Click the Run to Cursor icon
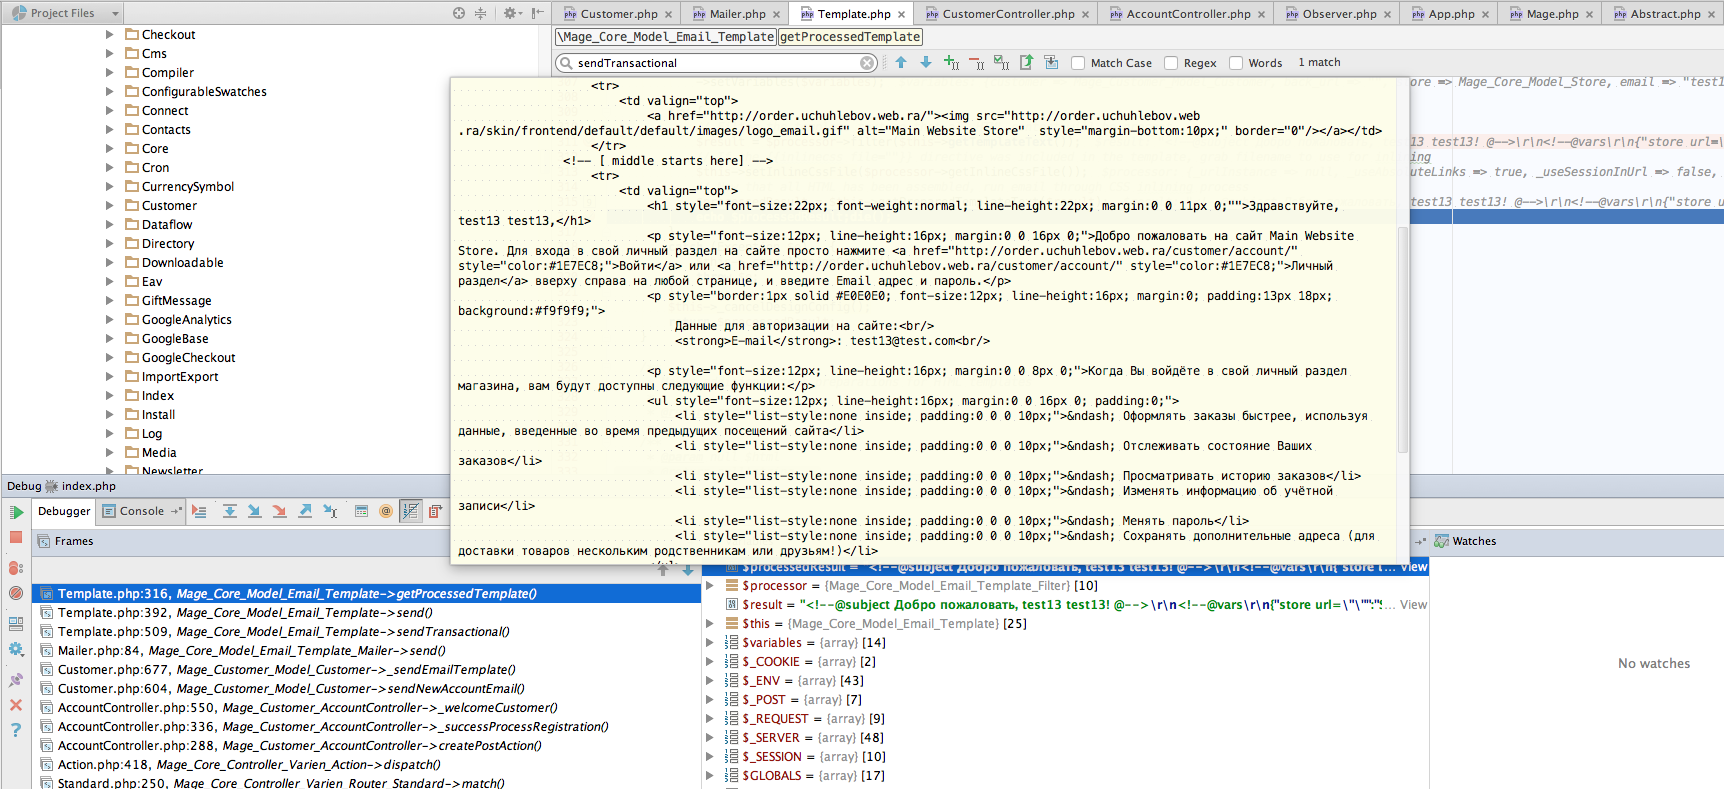 click(x=331, y=511)
